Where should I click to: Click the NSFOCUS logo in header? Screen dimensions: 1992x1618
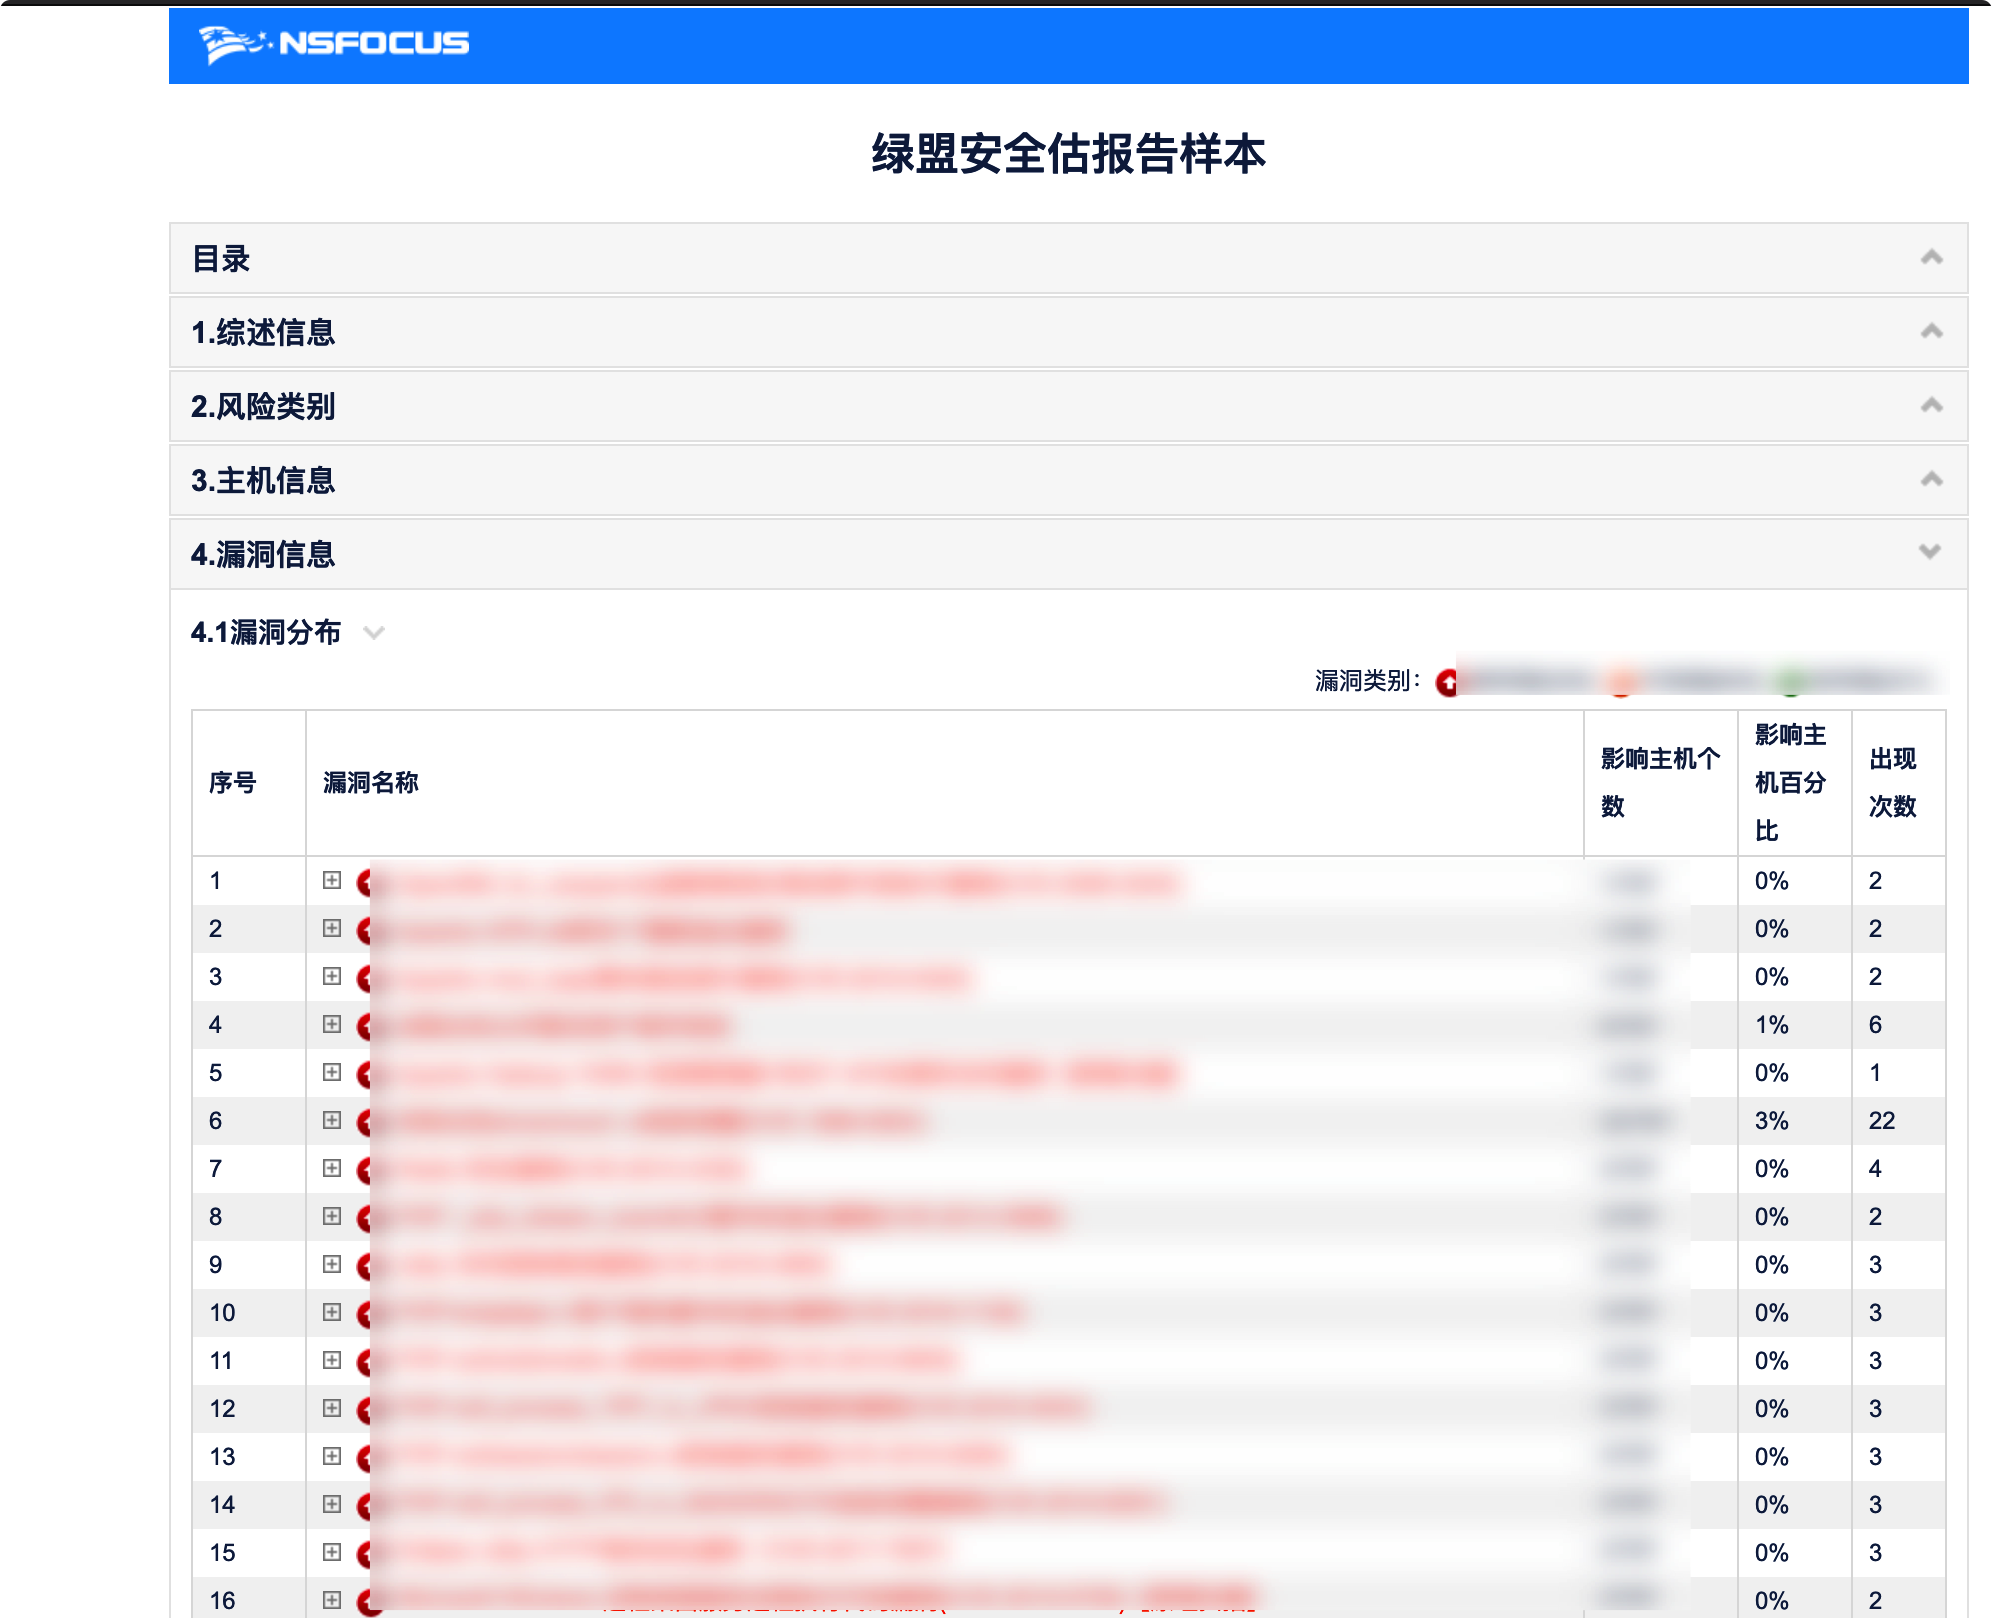point(334,44)
